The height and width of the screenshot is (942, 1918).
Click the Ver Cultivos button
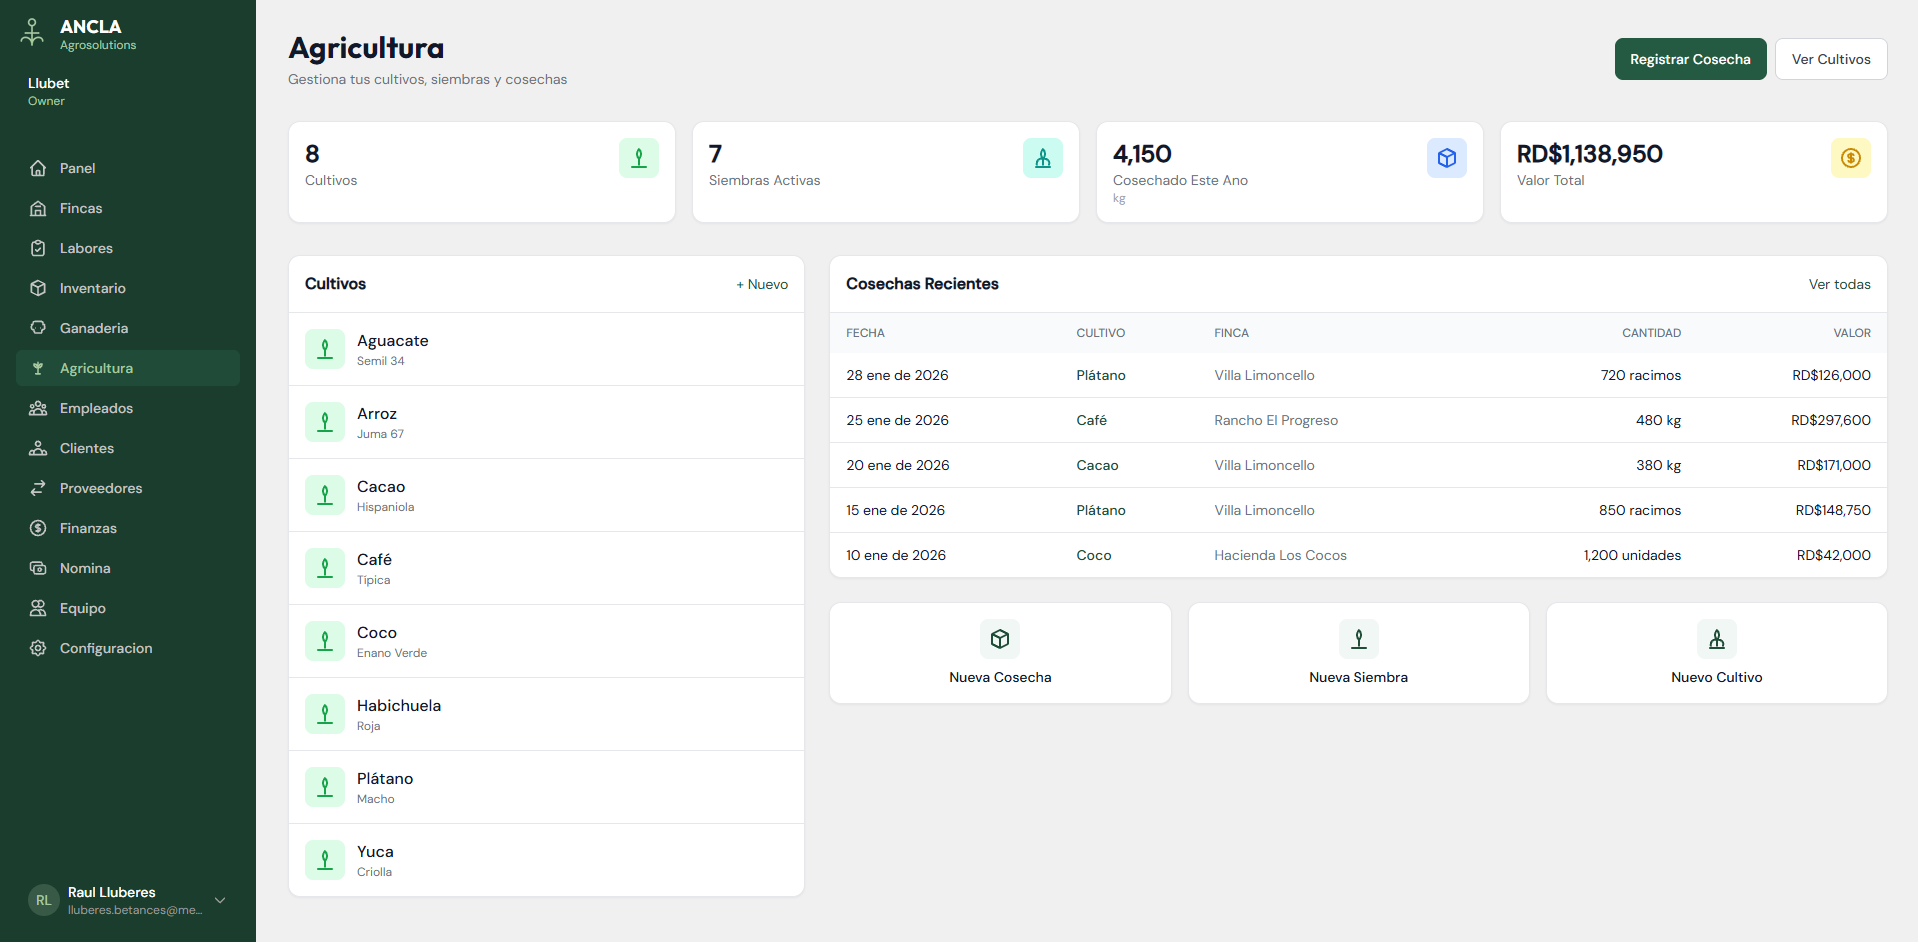1830,59
